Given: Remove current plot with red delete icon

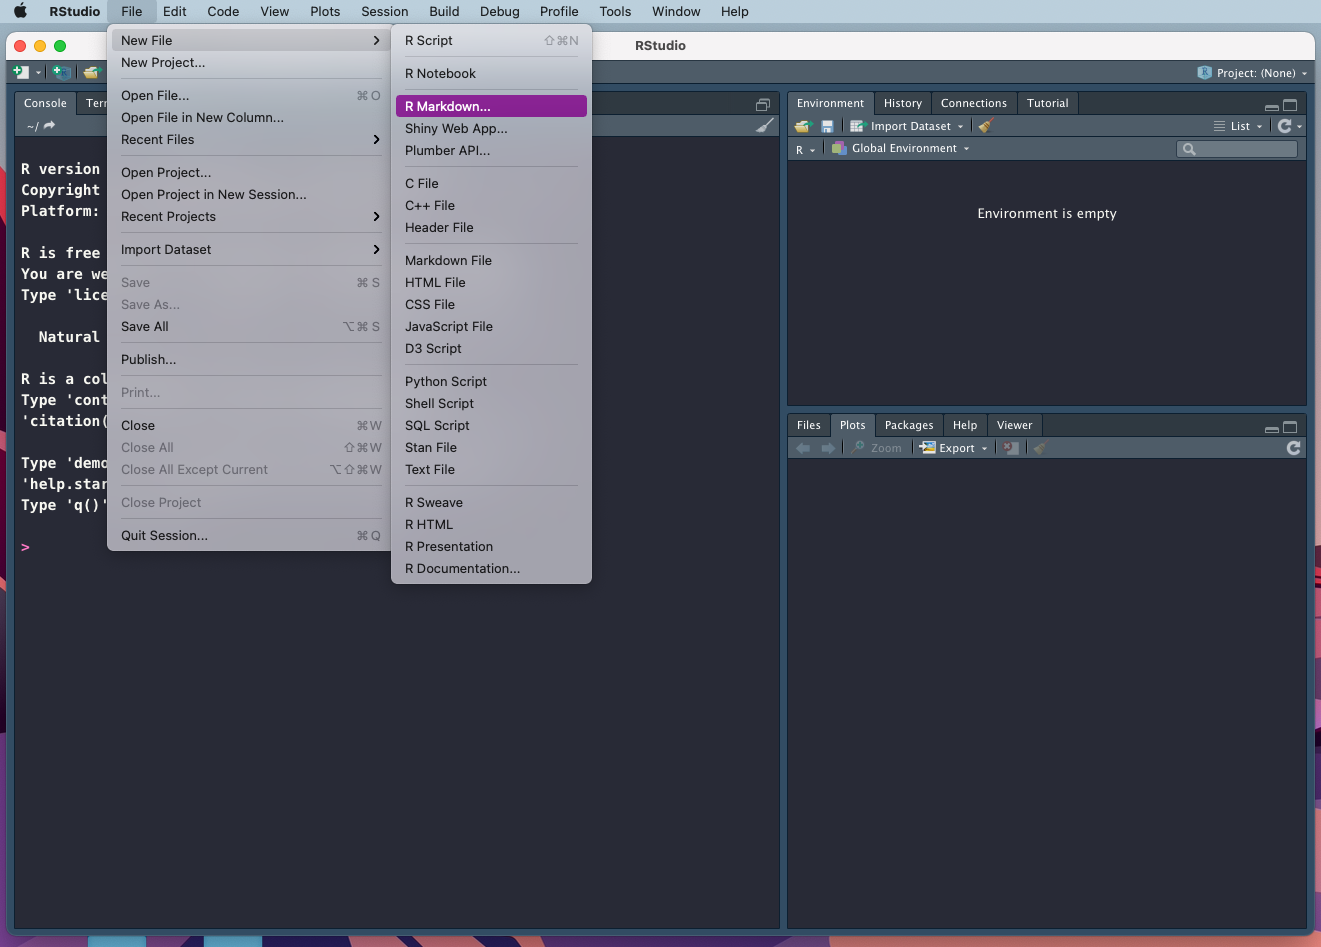Looking at the screenshot, I should tap(1010, 447).
